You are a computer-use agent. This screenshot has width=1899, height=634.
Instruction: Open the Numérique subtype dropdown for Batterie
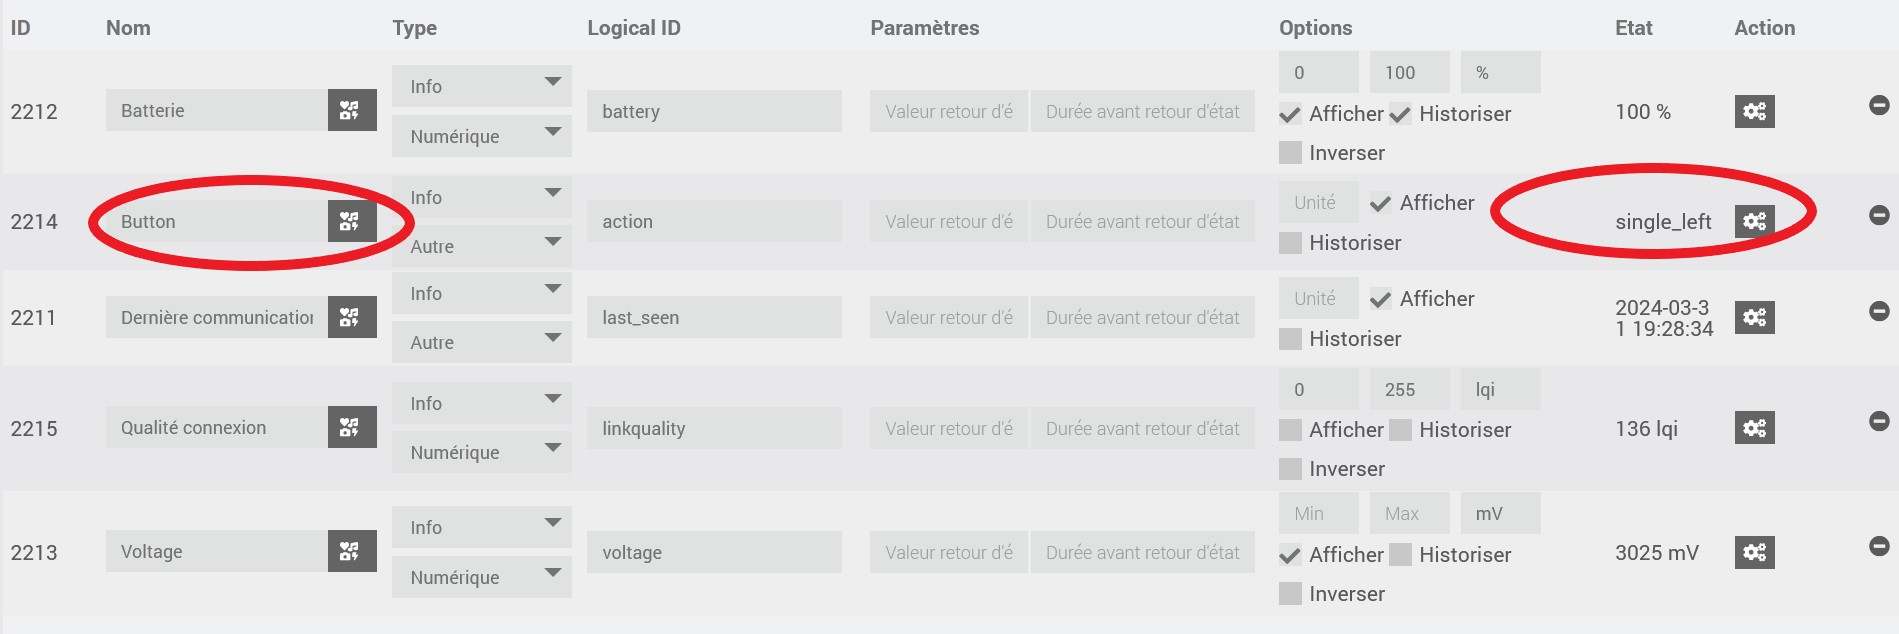tap(481, 136)
